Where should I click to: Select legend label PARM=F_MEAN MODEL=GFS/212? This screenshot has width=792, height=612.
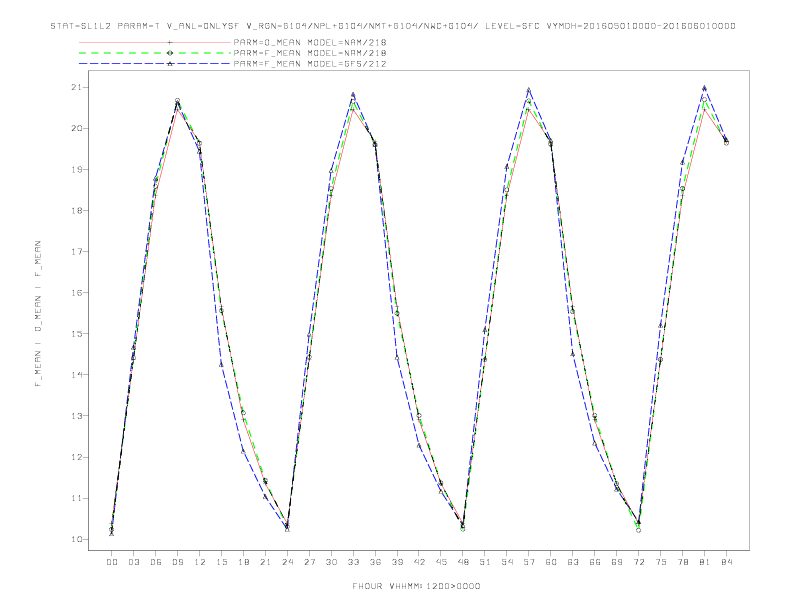click(x=310, y=64)
